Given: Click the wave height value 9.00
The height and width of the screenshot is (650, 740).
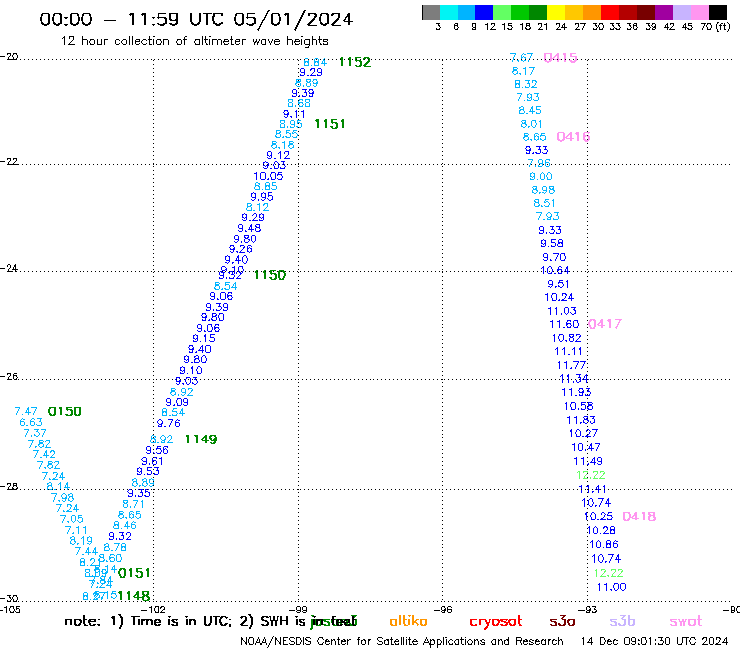Looking at the screenshot, I should (541, 177).
